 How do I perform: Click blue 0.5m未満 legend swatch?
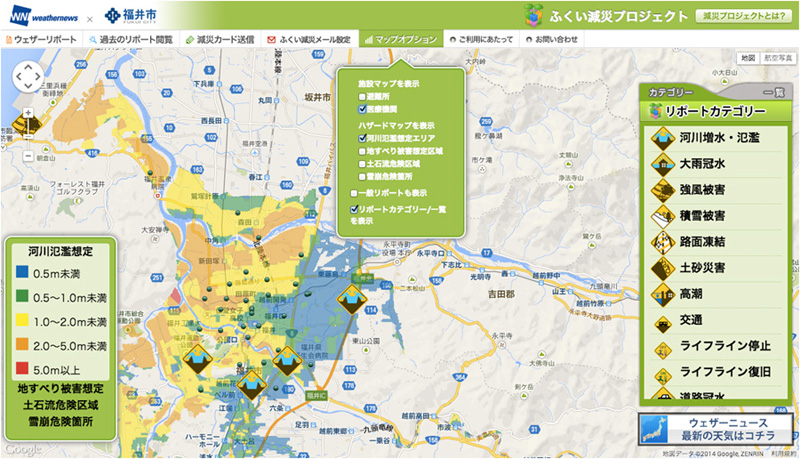pyautogui.click(x=22, y=272)
